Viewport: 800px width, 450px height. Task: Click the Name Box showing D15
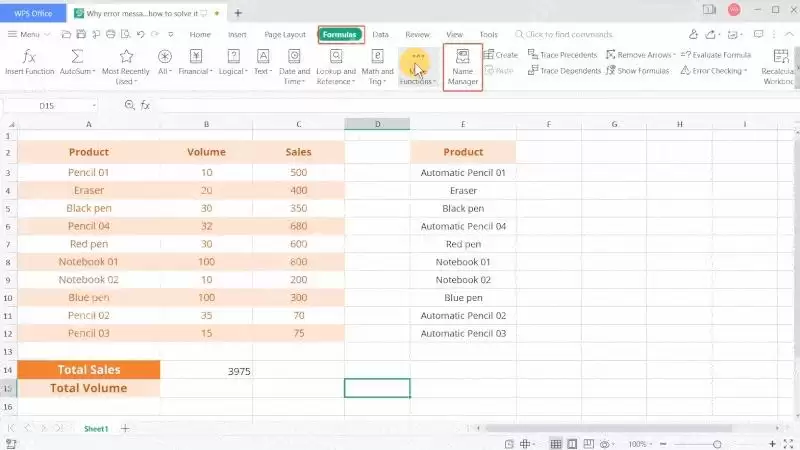tap(50, 106)
